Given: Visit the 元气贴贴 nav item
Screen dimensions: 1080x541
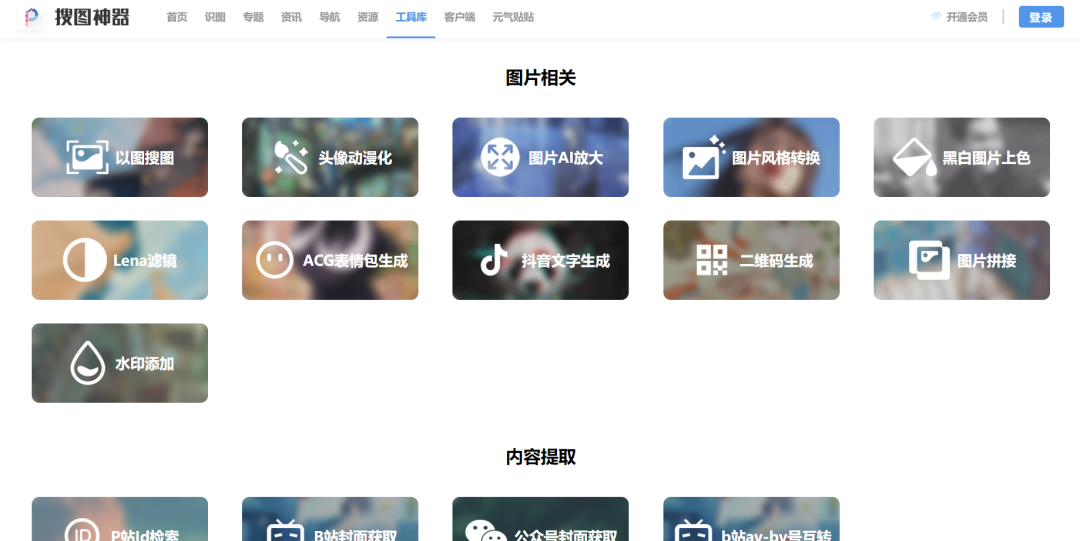Looking at the screenshot, I should point(513,17).
